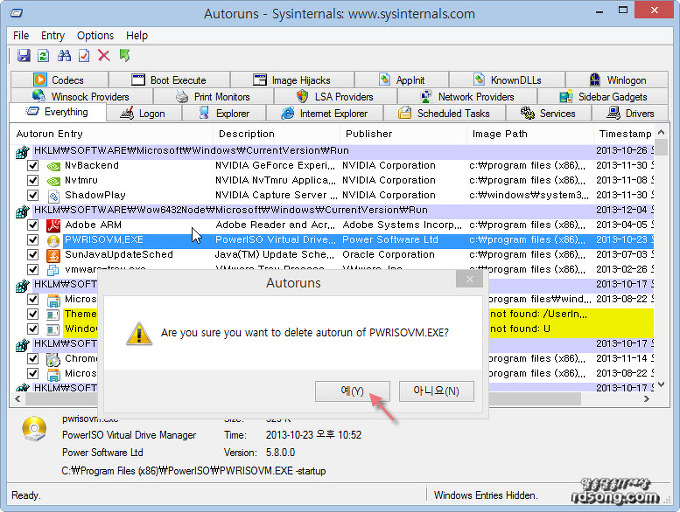This screenshot has height=512, width=680.
Task: Cancel deletion with the 아니오(N) button
Action: (x=436, y=391)
